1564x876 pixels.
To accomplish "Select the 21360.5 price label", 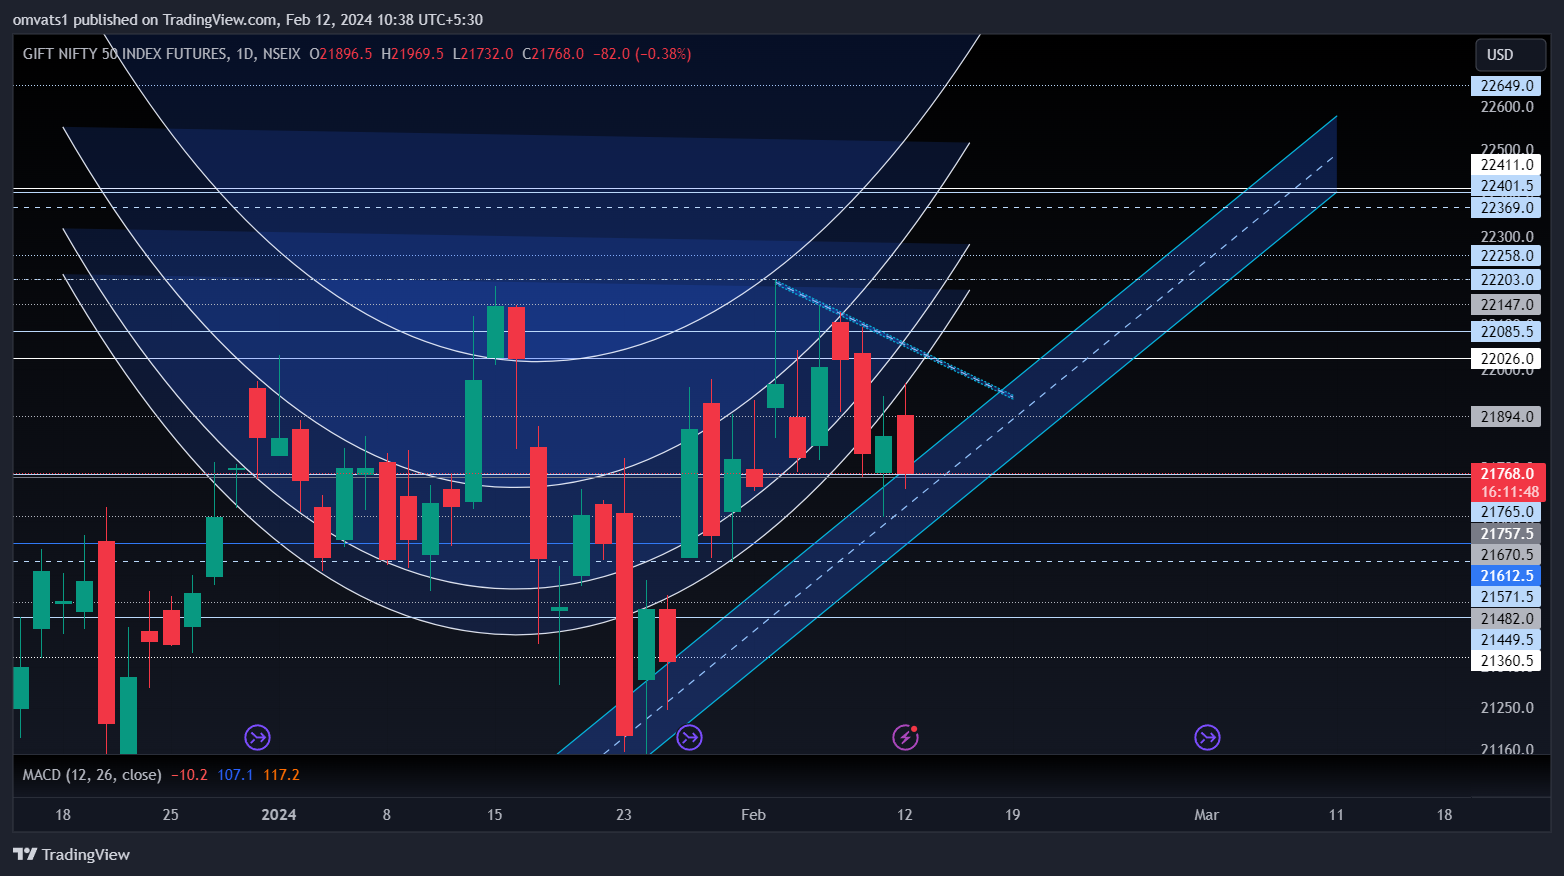I will point(1506,661).
